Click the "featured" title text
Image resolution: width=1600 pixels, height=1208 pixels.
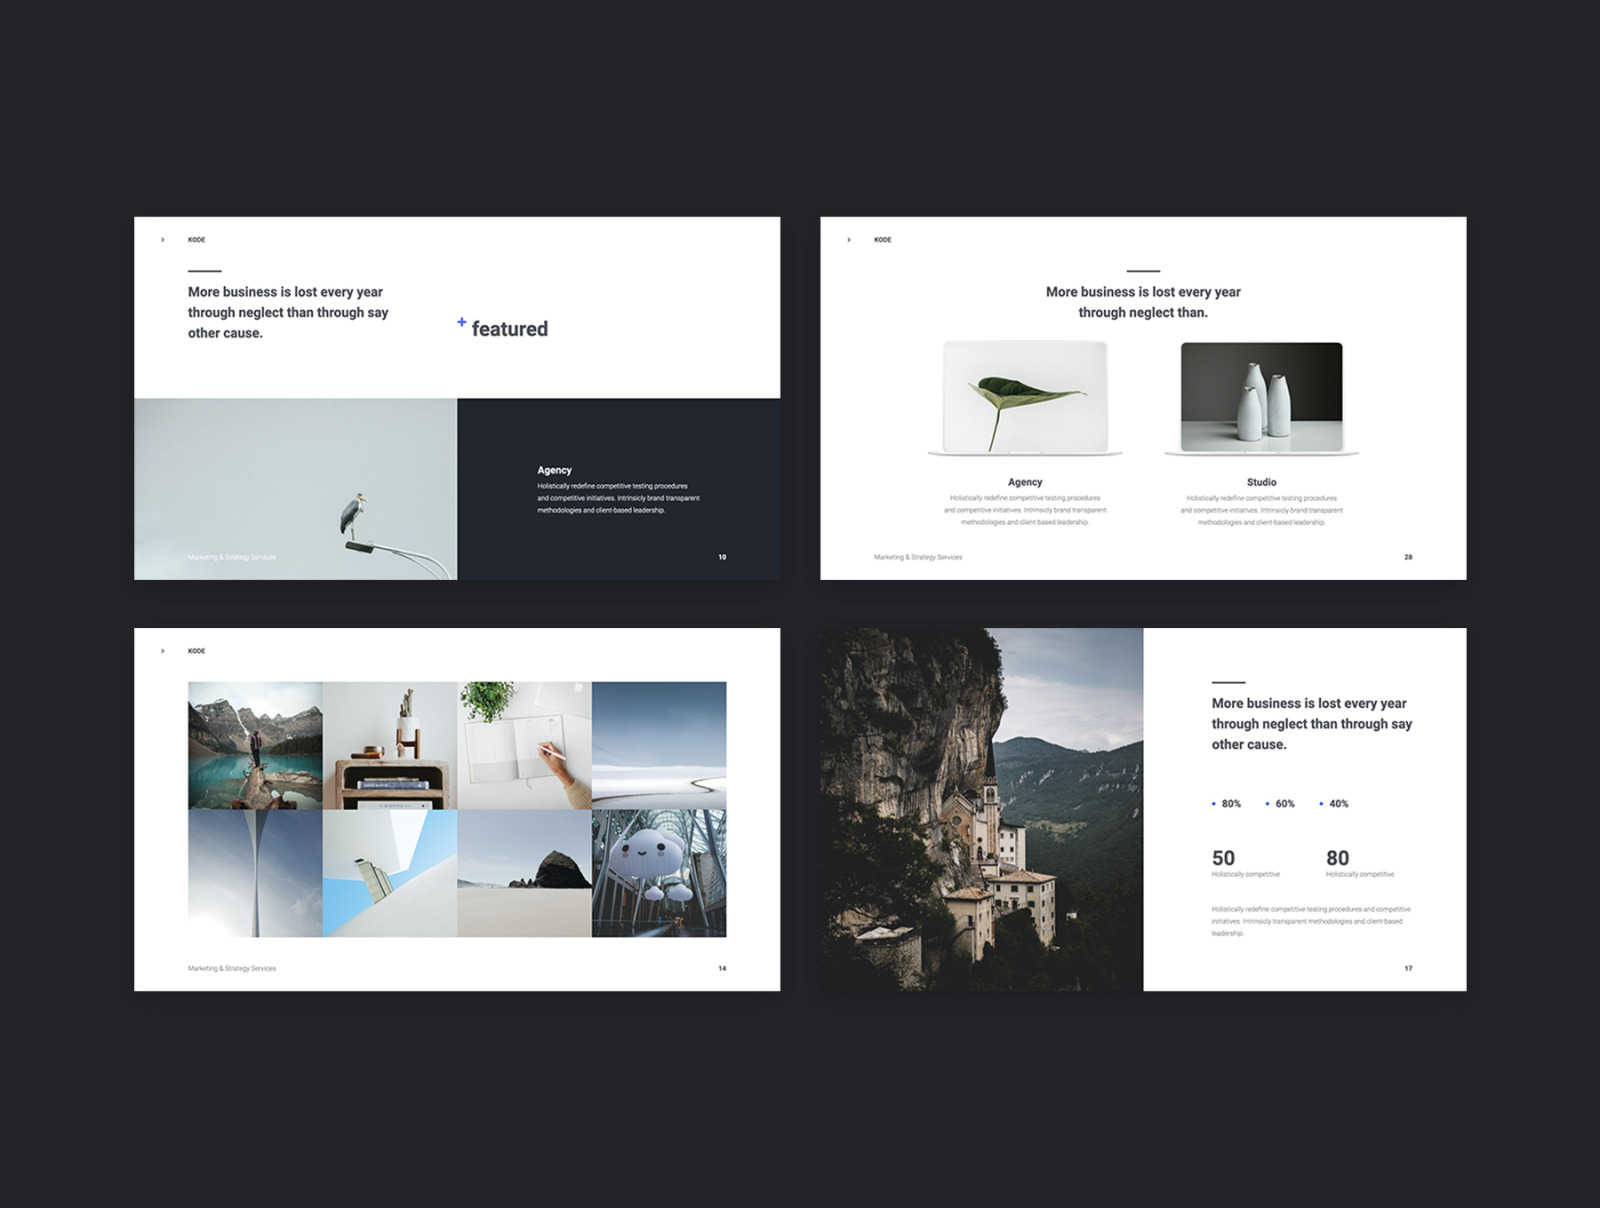click(x=509, y=329)
